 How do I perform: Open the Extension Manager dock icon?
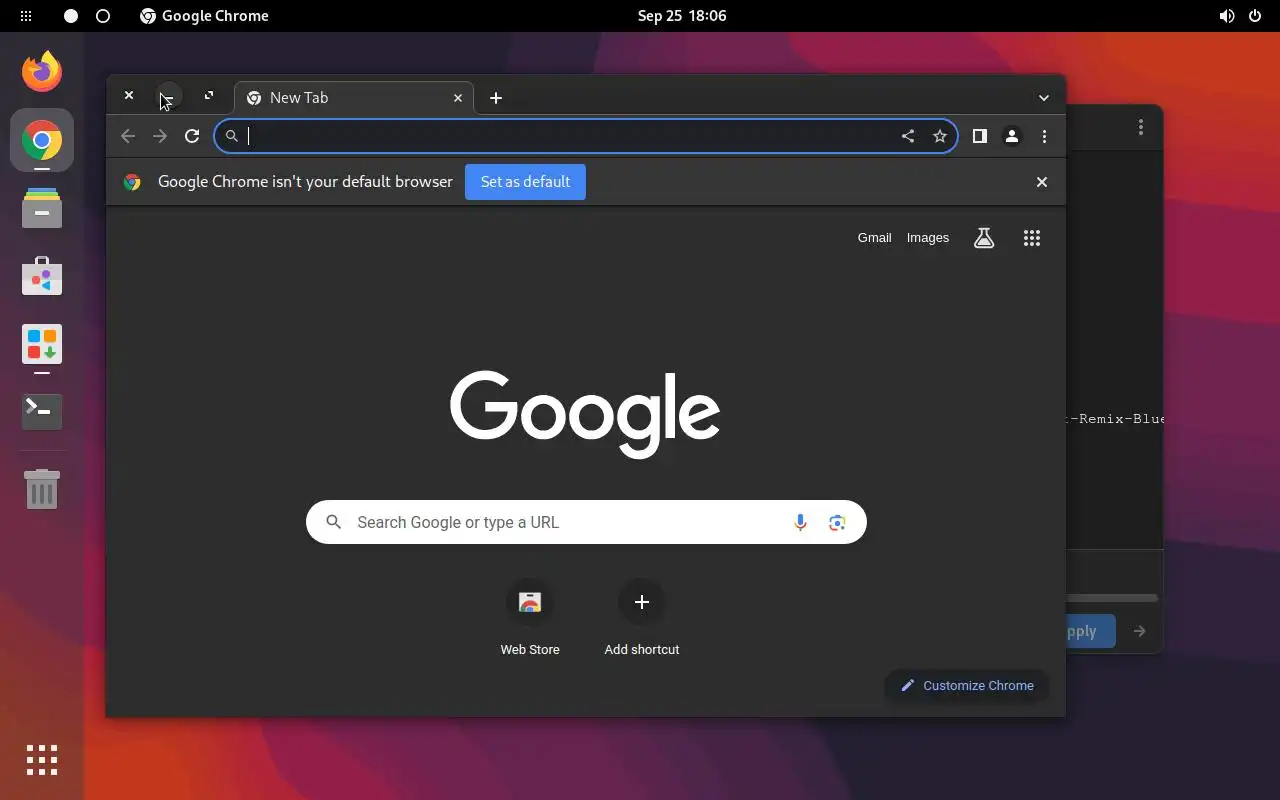42,344
